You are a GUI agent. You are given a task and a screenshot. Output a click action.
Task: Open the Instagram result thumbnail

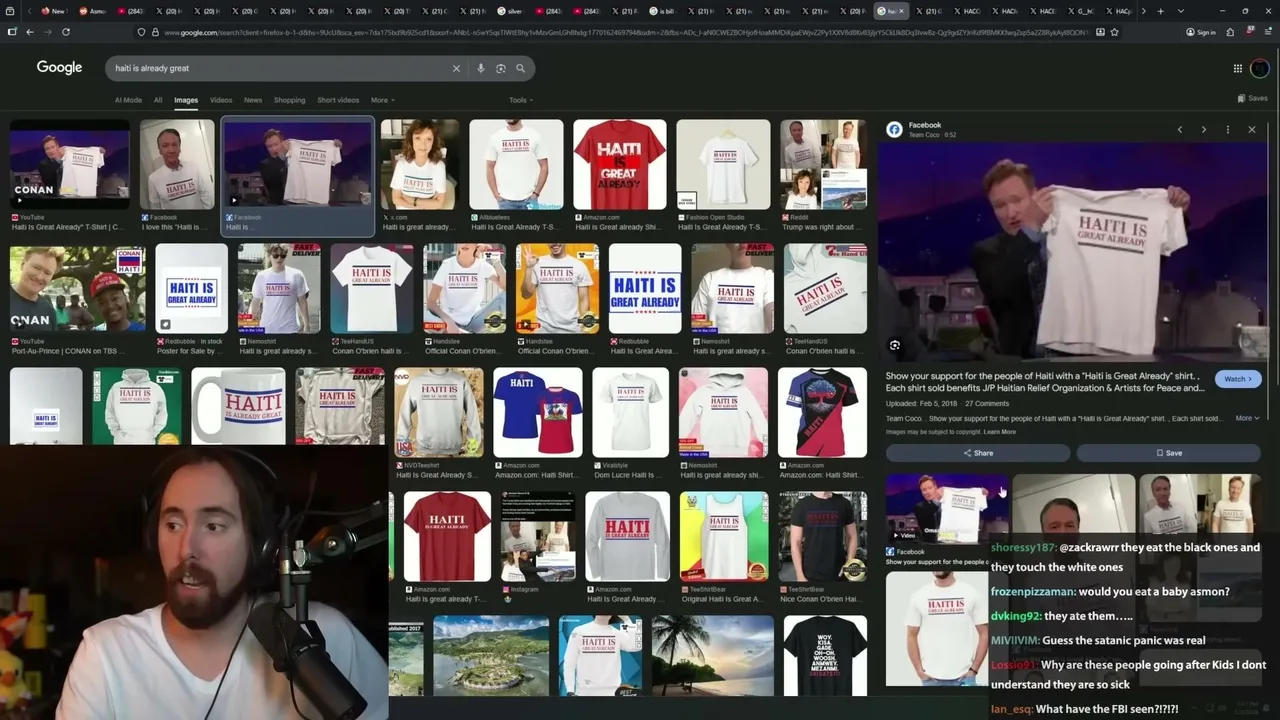click(538, 537)
